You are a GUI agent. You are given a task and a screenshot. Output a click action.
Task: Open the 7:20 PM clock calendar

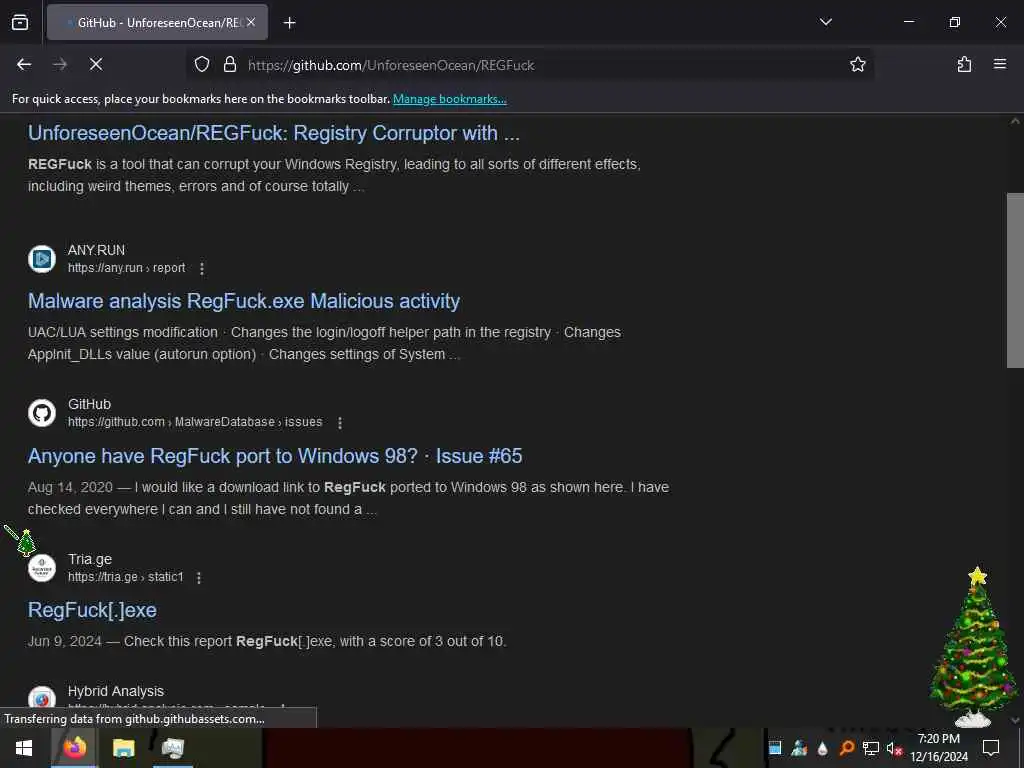(x=938, y=748)
